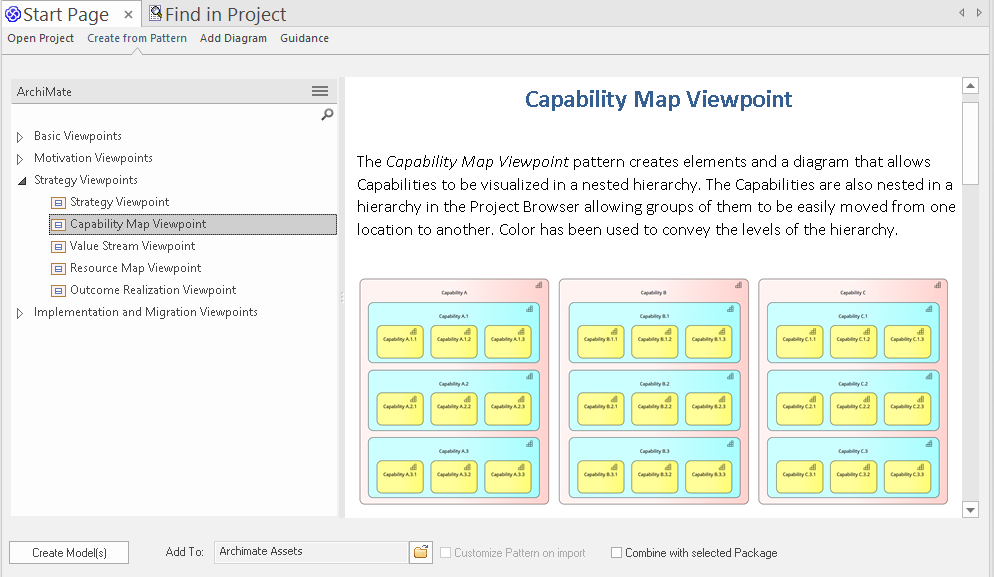Enable Combine with selected Package checkbox
The height and width of the screenshot is (577, 994).
point(616,553)
